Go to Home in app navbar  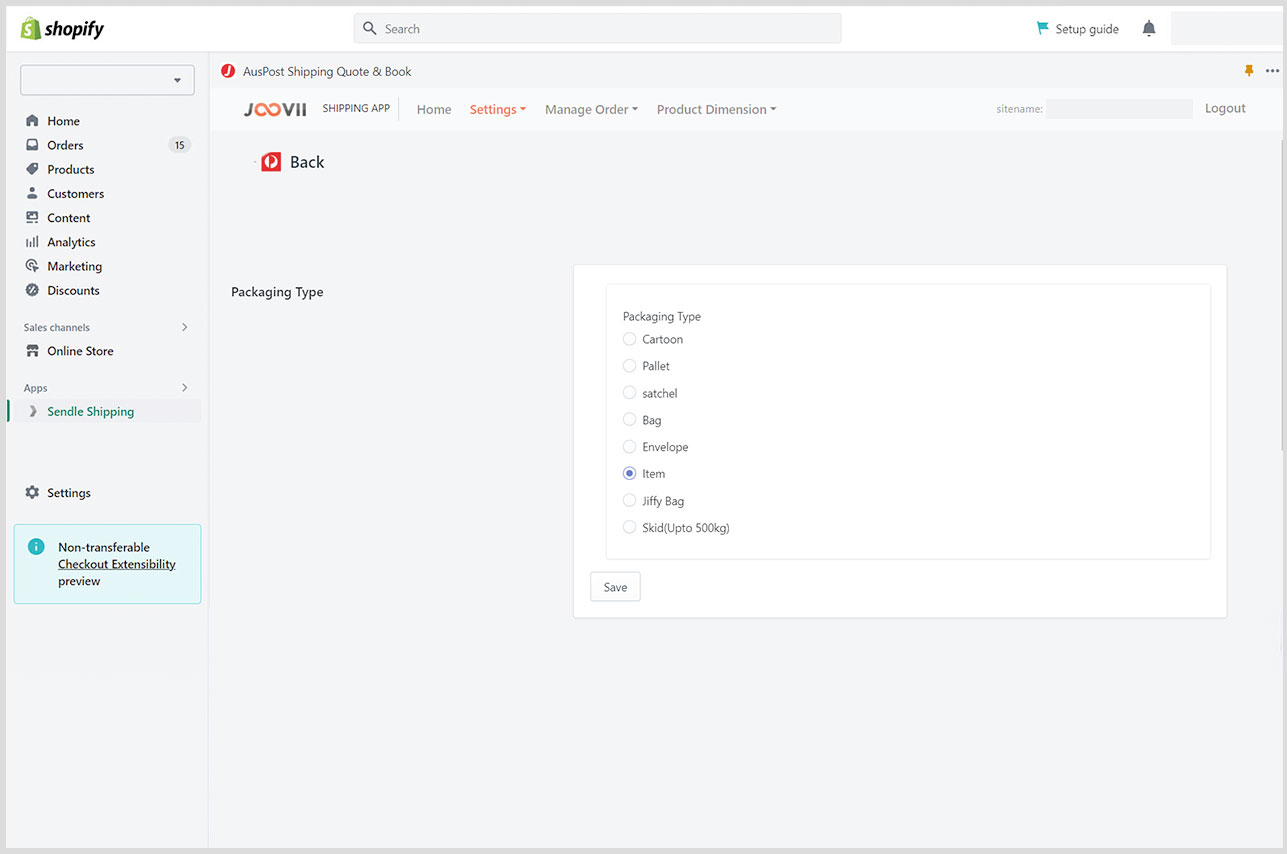(x=434, y=110)
